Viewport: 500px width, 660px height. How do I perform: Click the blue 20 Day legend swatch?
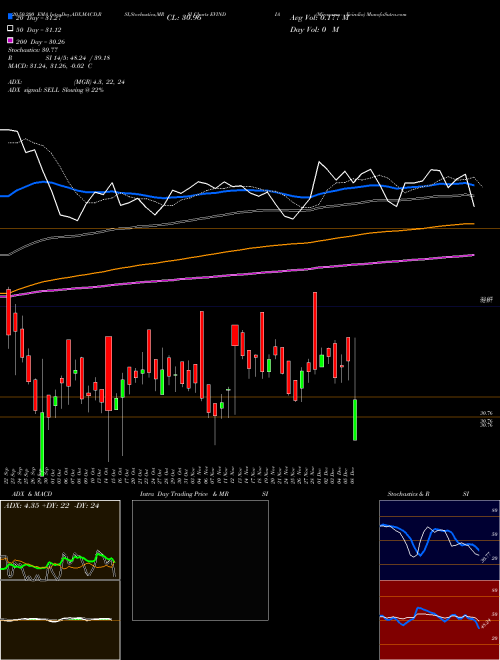click(x=11, y=17)
